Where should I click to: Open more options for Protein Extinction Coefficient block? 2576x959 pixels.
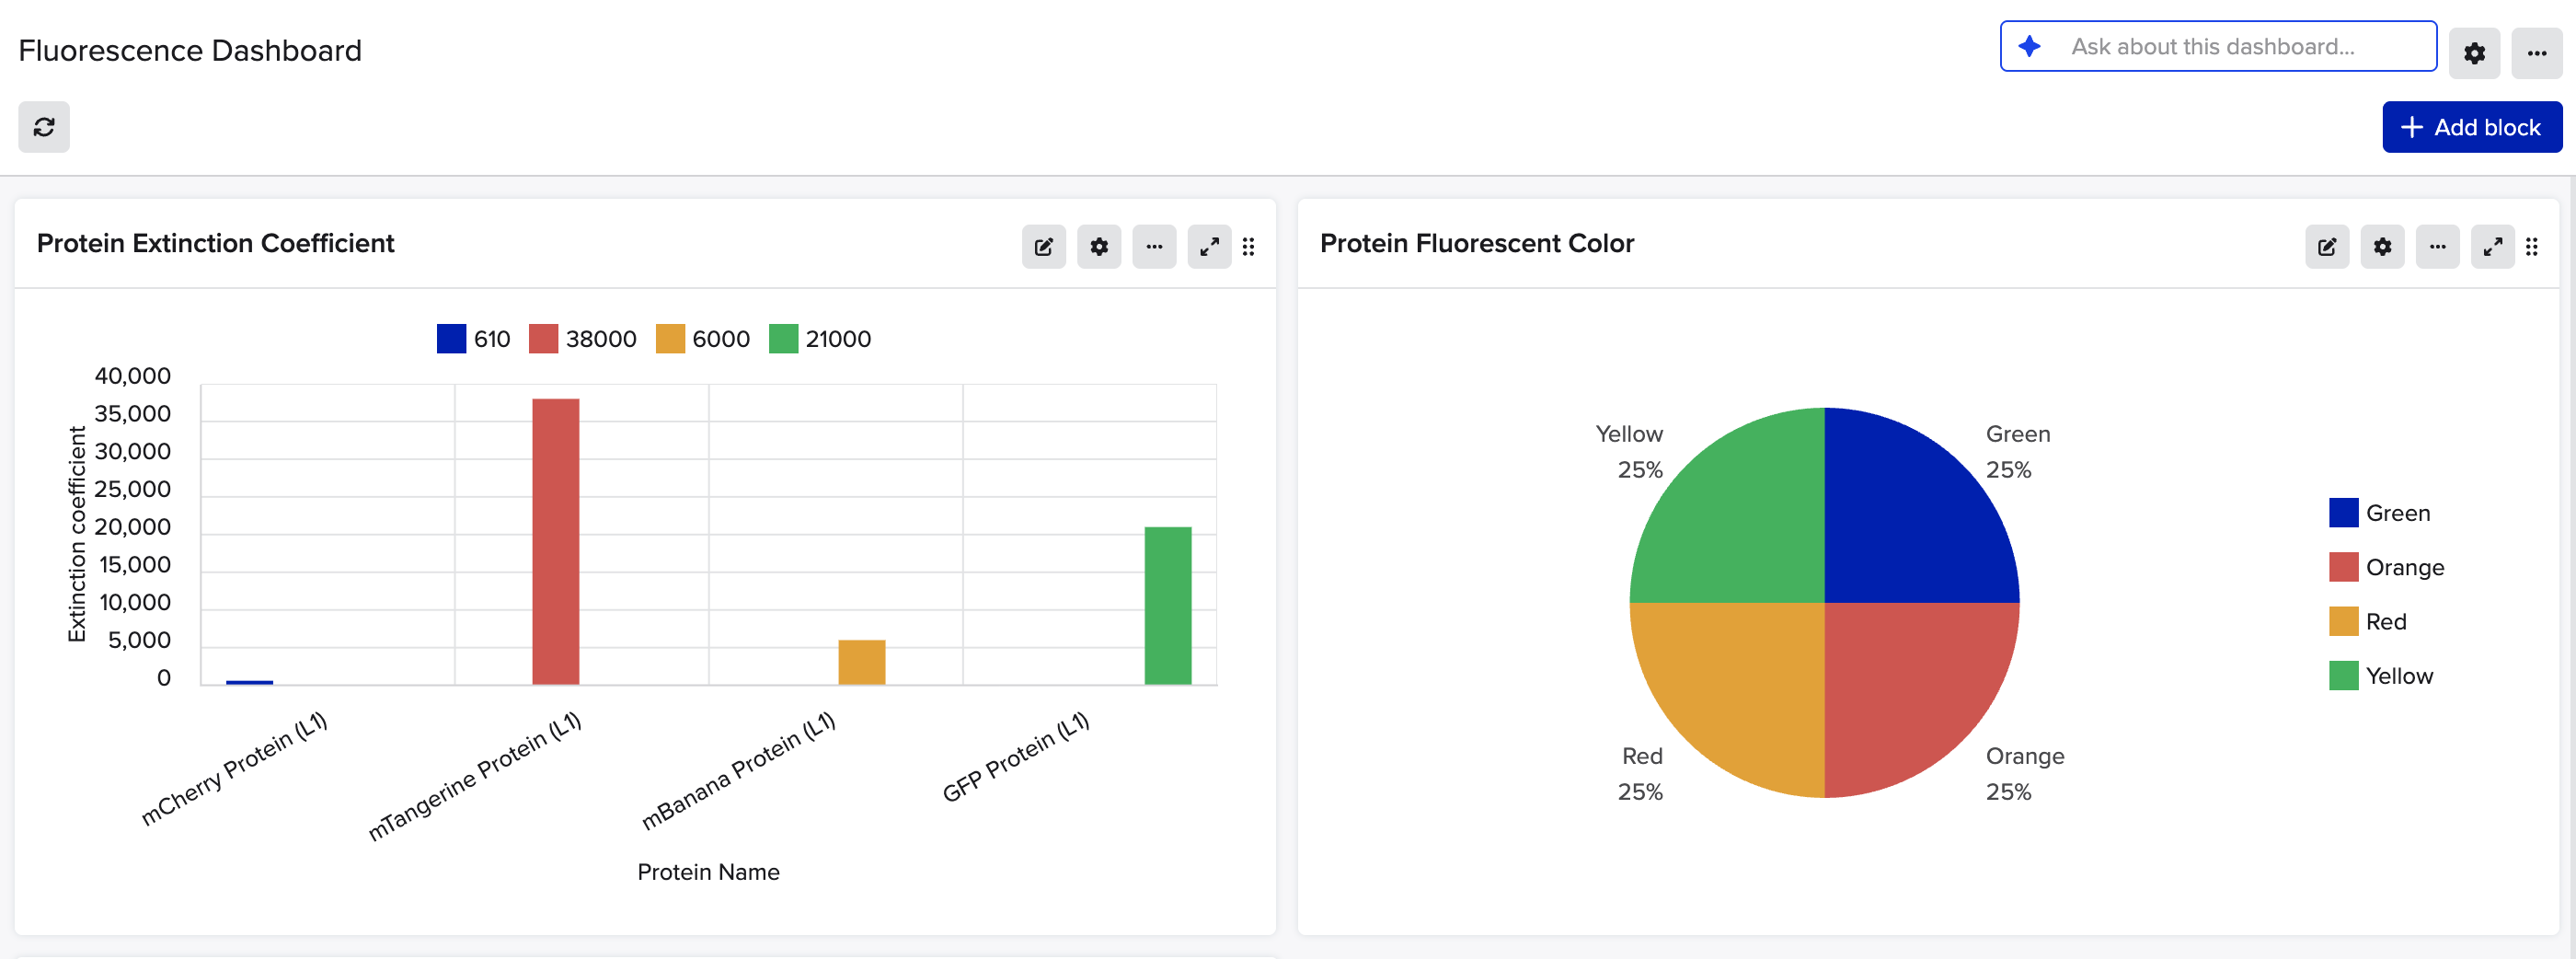tap(1153, 247)
